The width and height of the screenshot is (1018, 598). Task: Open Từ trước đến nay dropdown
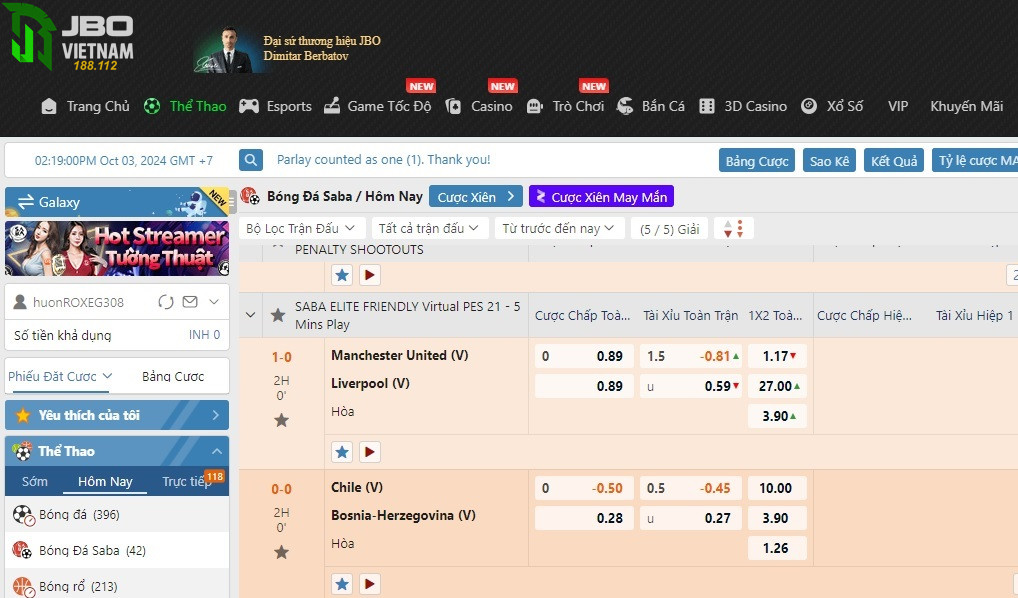click(558, 229)
